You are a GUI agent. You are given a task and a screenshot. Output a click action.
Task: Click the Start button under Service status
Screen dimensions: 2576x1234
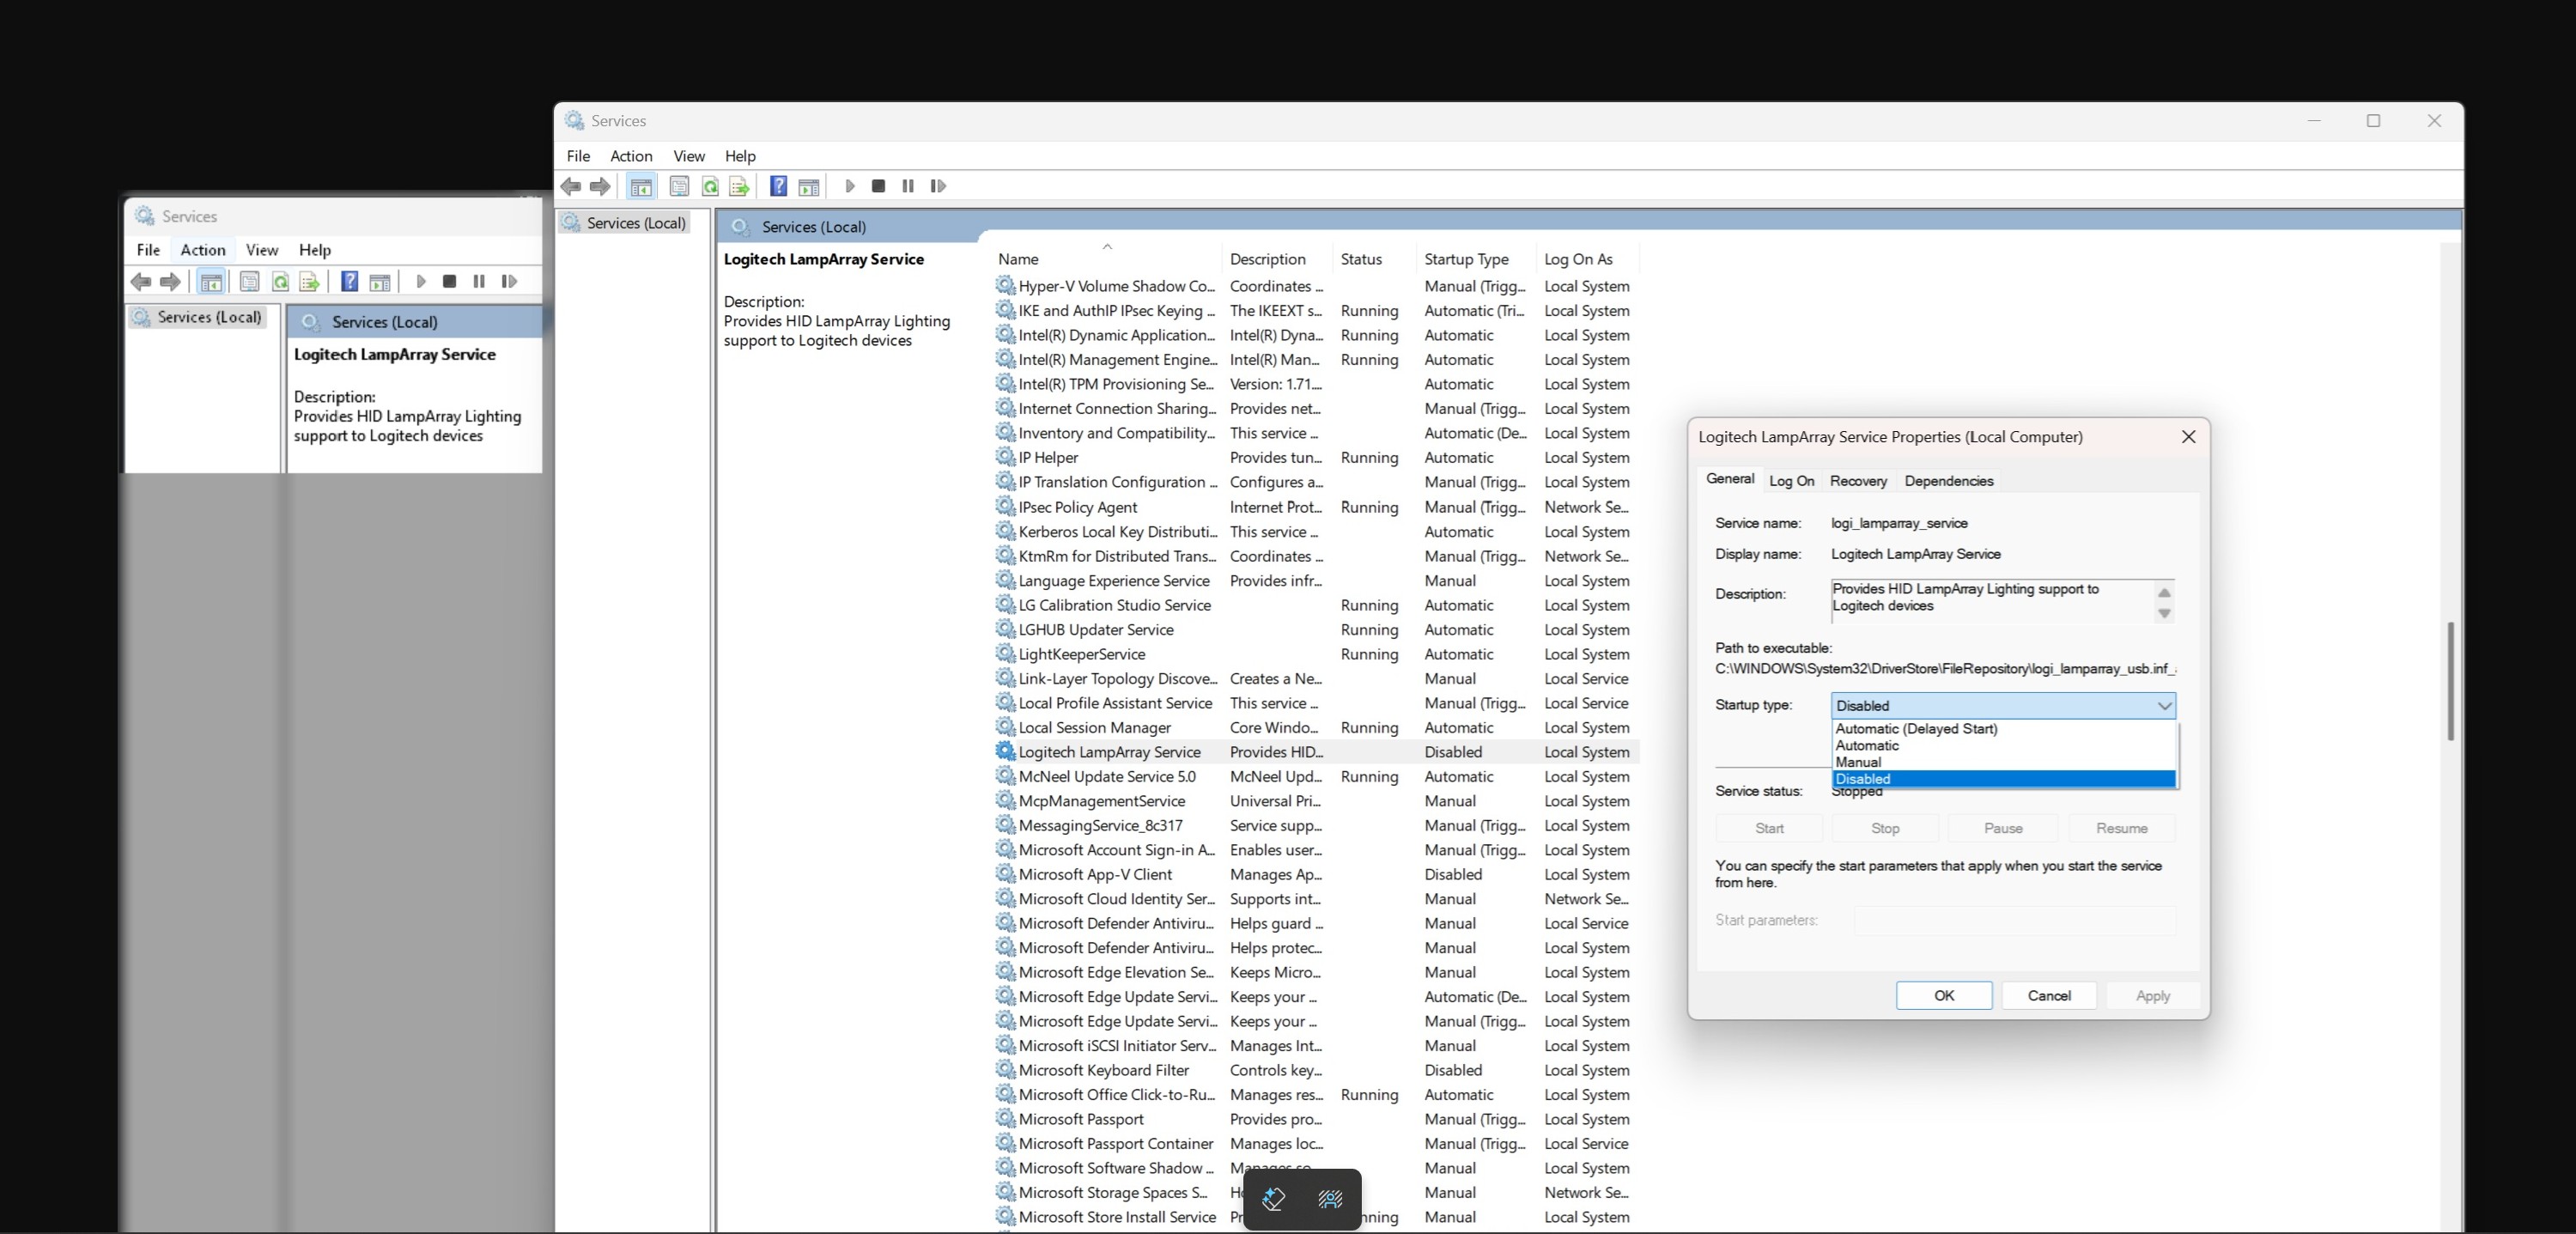[1768, 828]
